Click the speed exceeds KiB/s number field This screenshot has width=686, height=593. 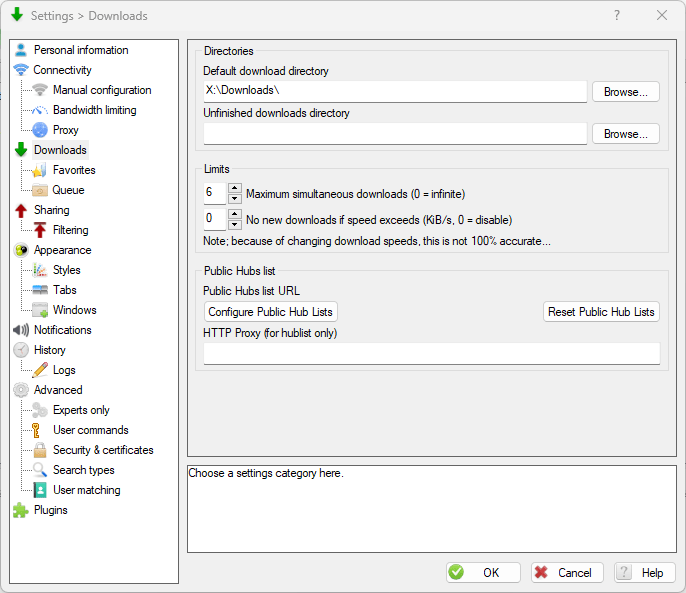click(x=215, y=219)
